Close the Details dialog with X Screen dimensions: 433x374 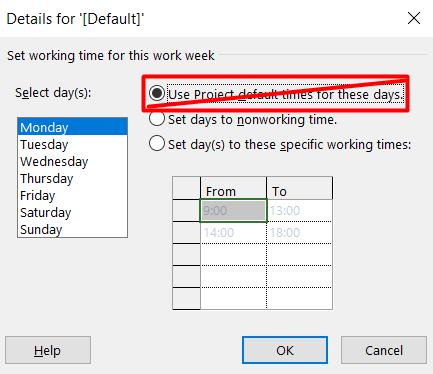pyautogui.click(x=414, y=18)
